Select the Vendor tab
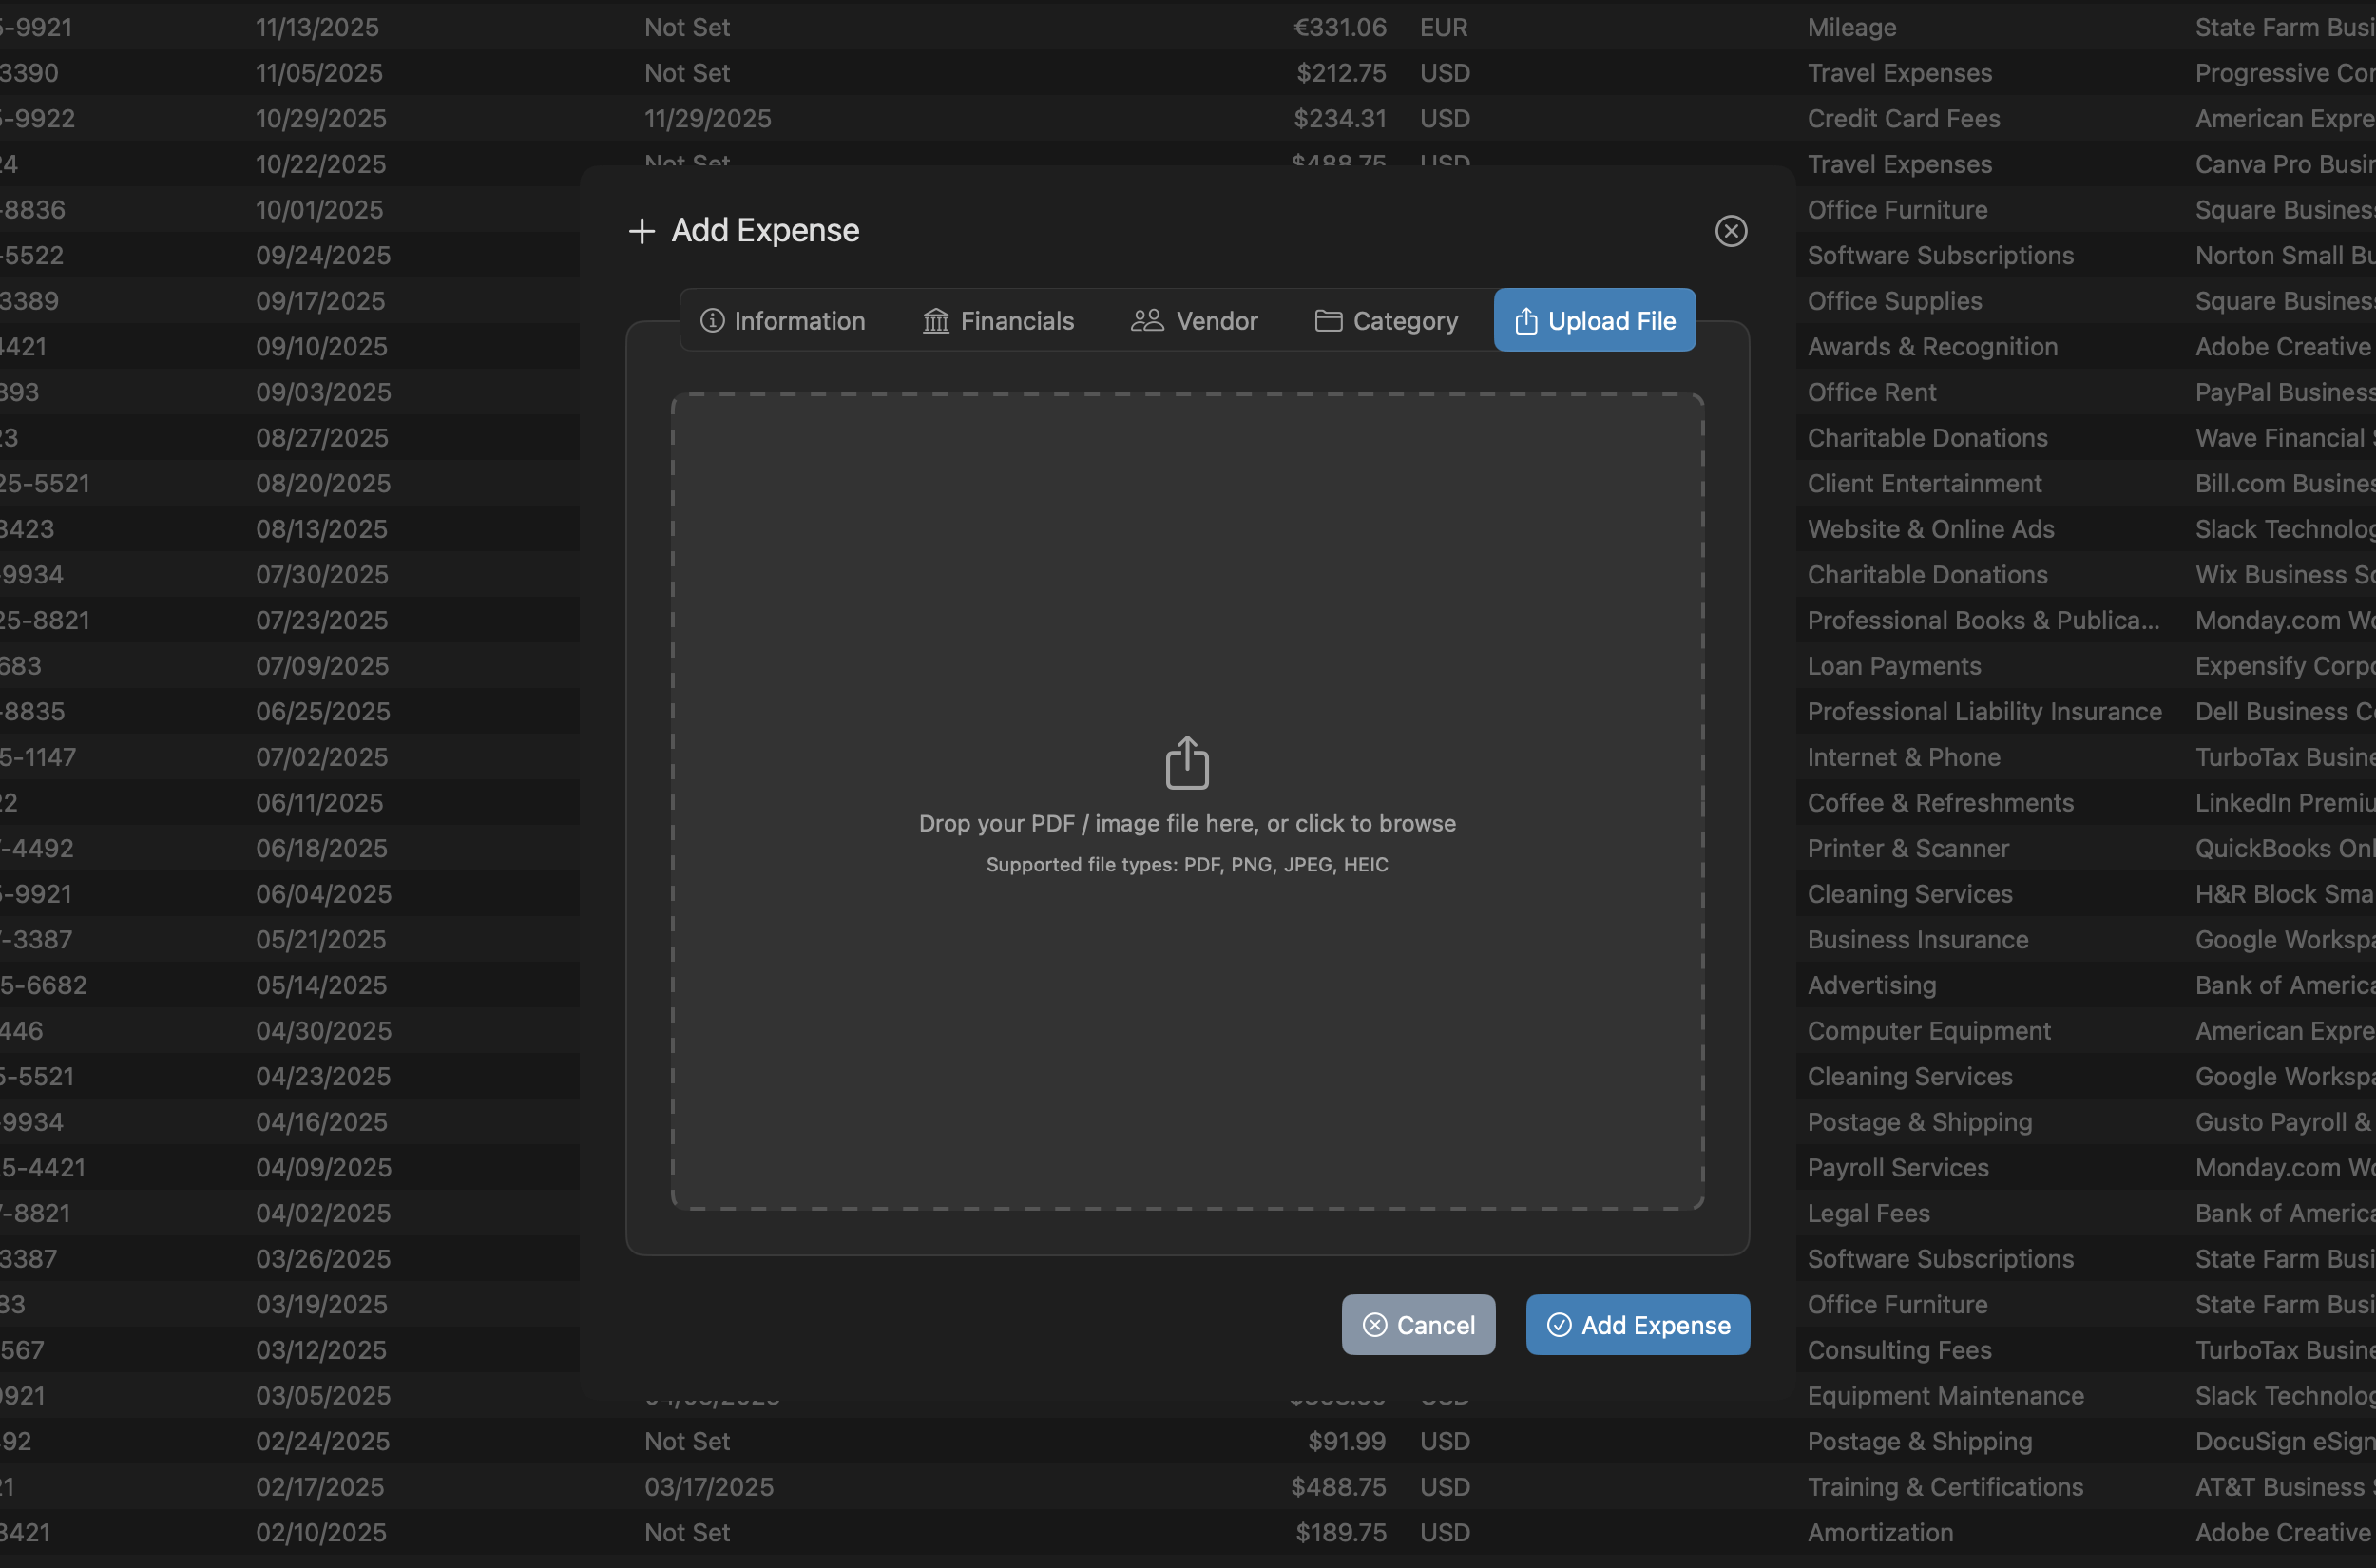The width and height of the screenshot is (2376, 1568). pos(1194,320)
